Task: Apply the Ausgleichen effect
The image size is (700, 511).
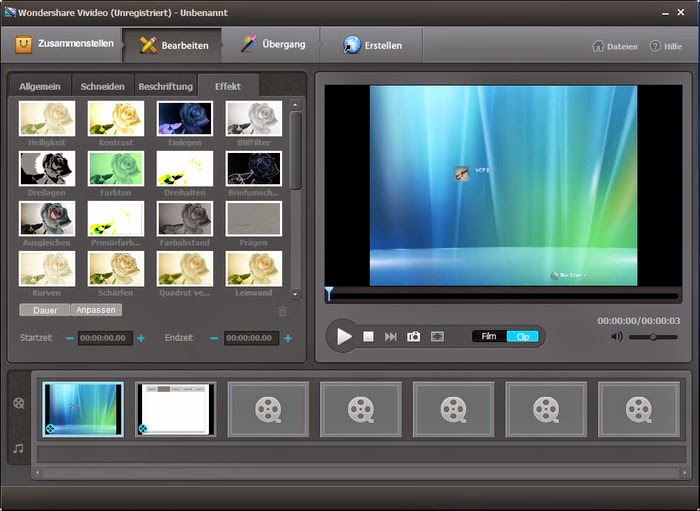Action: coord(47,218)
